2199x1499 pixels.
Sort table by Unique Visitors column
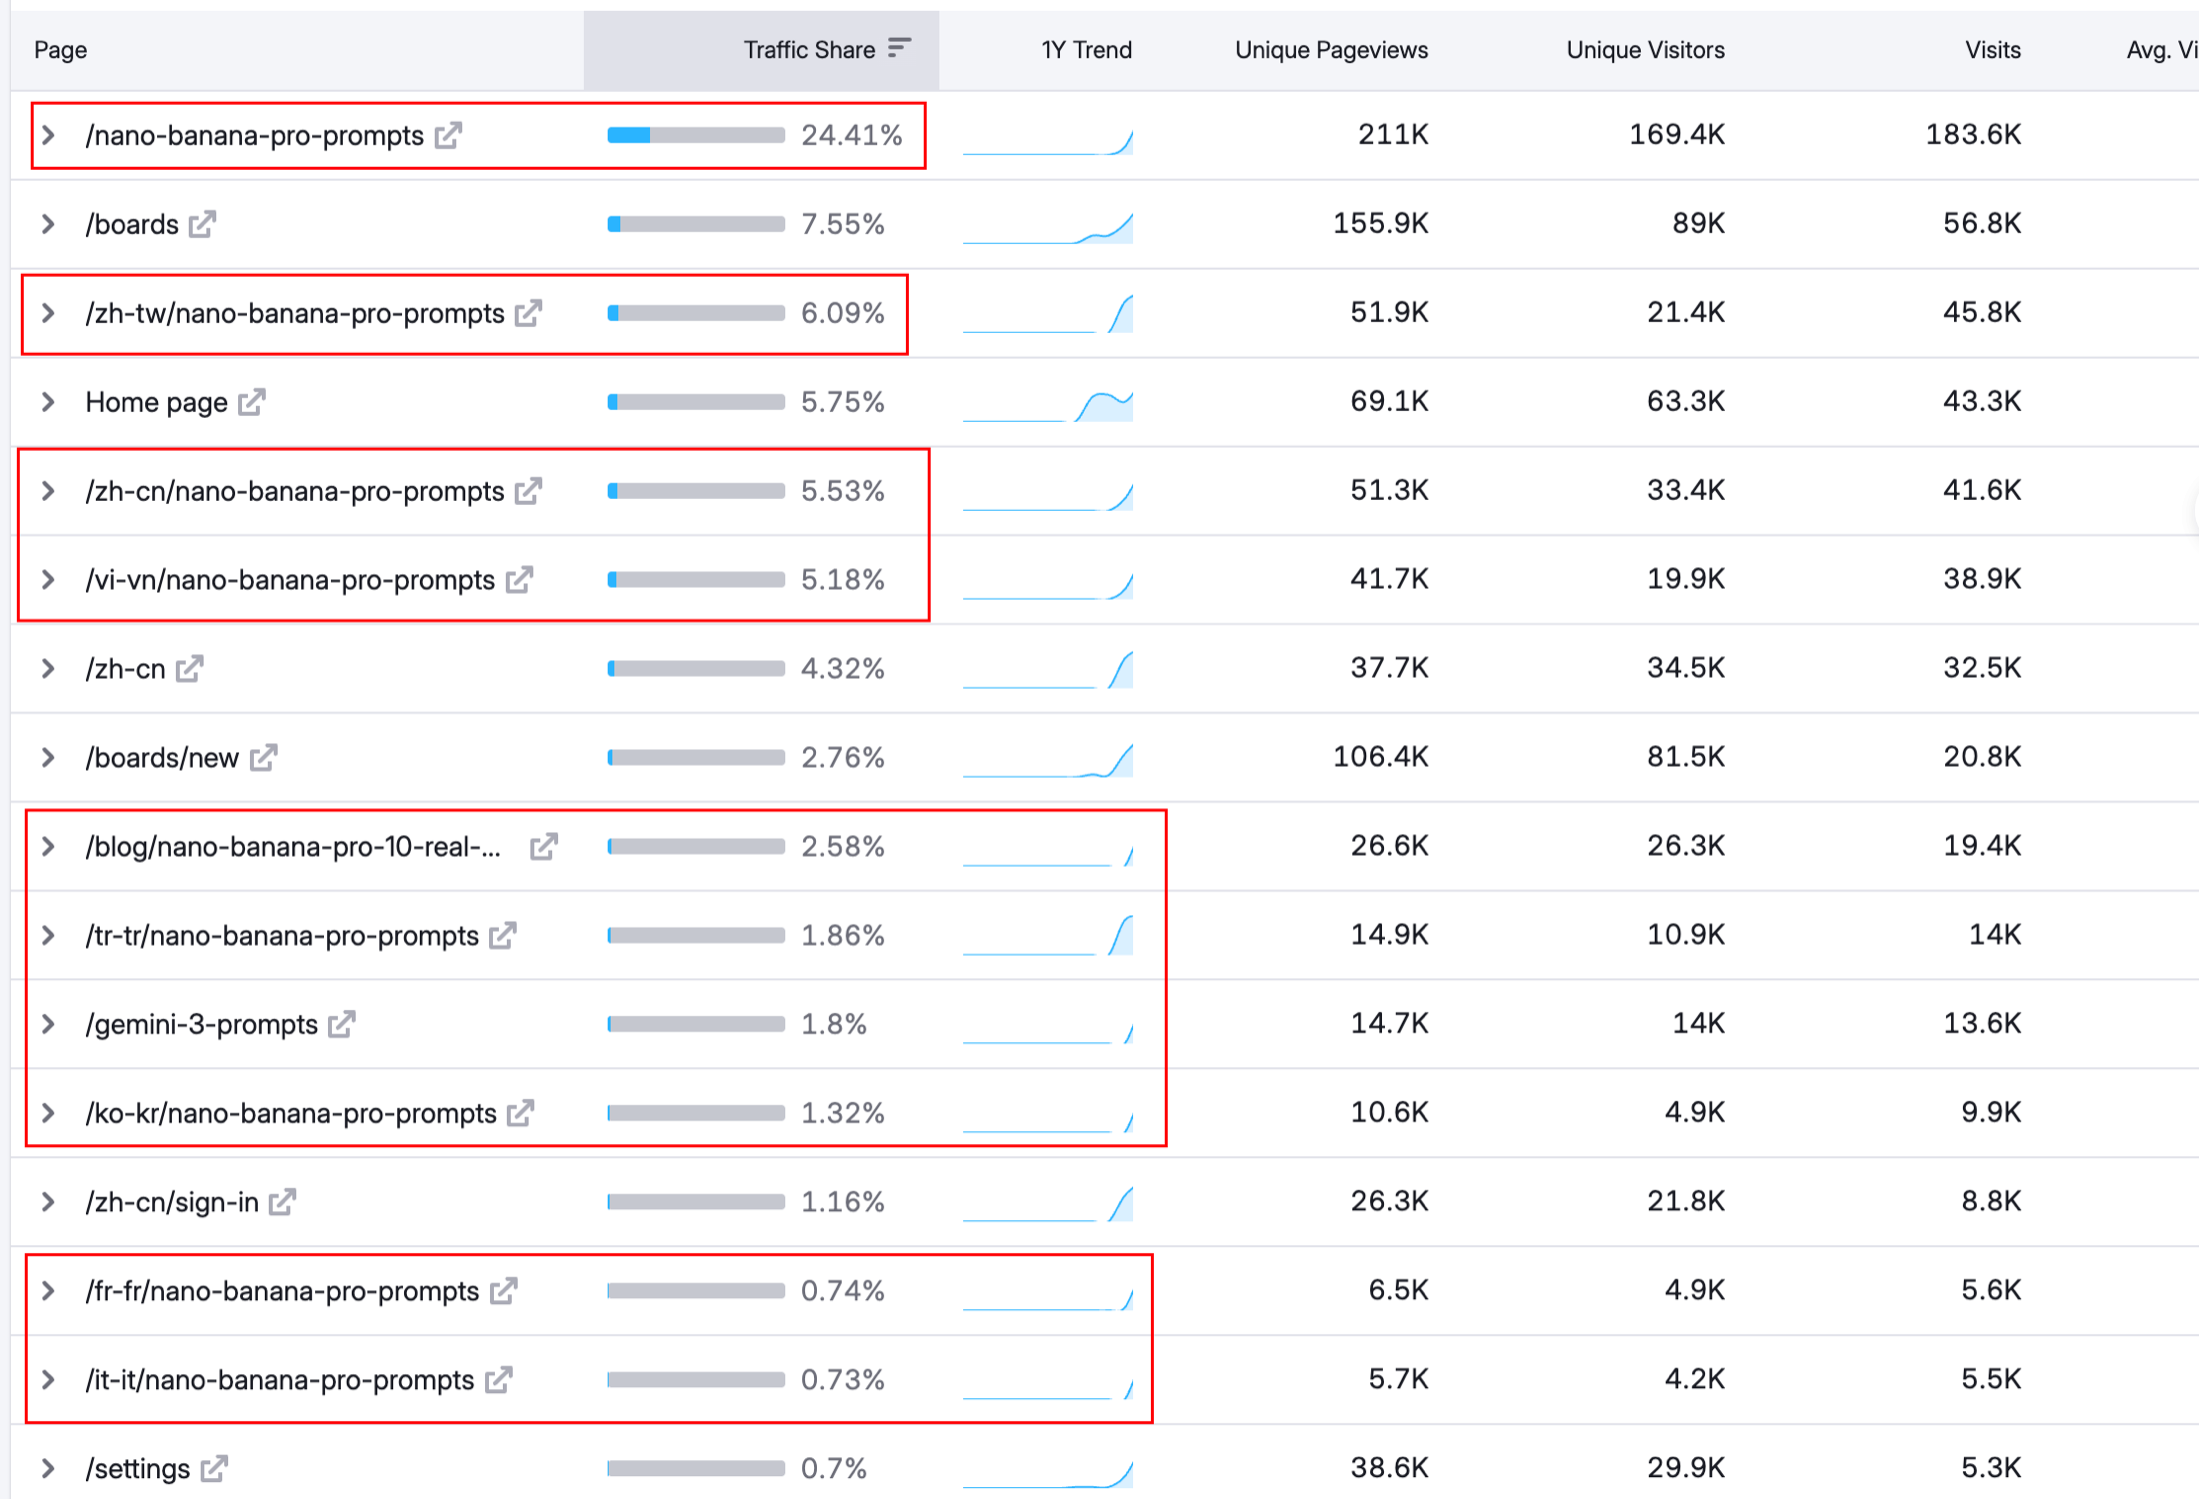coord(1644,50)
